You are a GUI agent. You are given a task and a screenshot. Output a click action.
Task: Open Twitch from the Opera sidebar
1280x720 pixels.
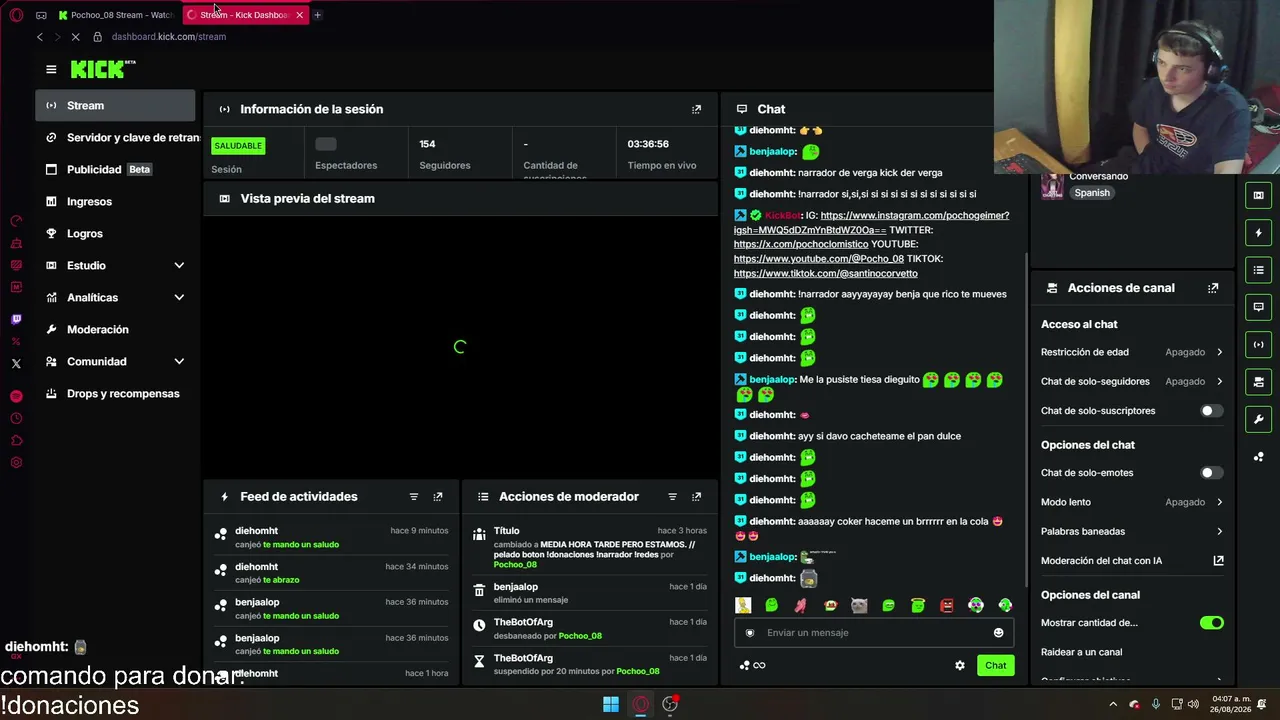tap(16, 319)
